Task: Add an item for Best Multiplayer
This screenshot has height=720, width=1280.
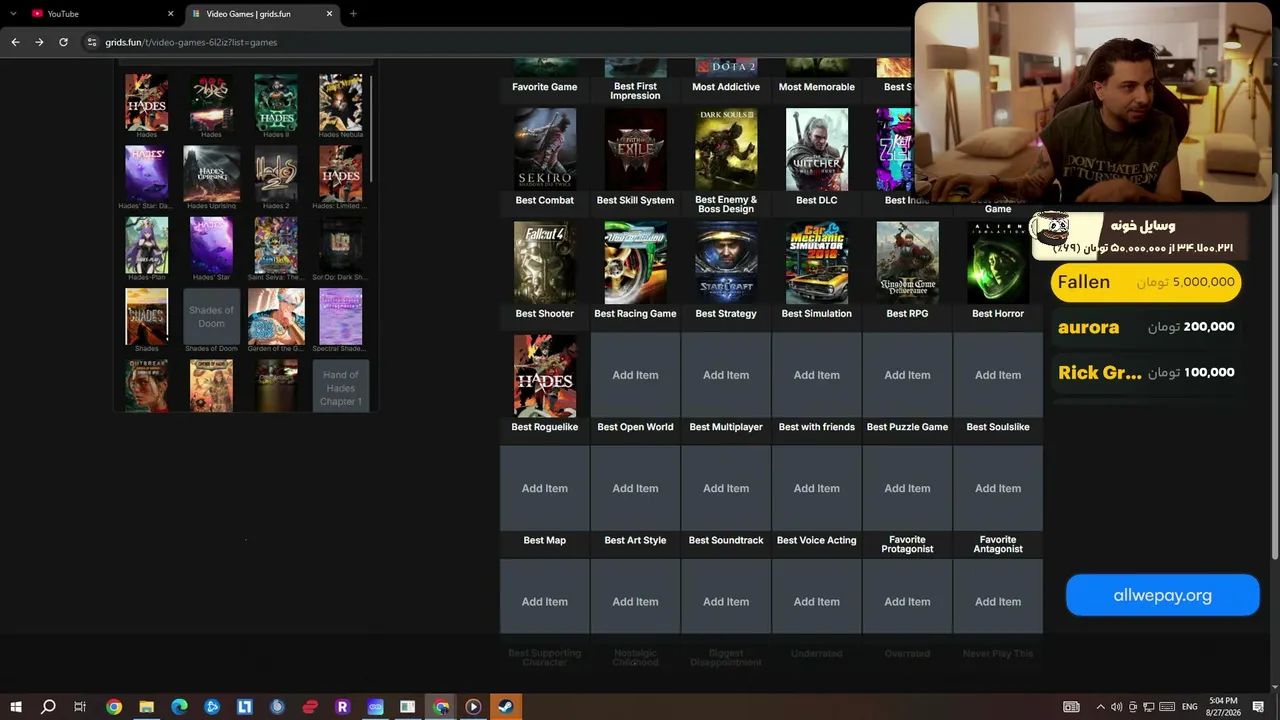Action: pos(726,375)
